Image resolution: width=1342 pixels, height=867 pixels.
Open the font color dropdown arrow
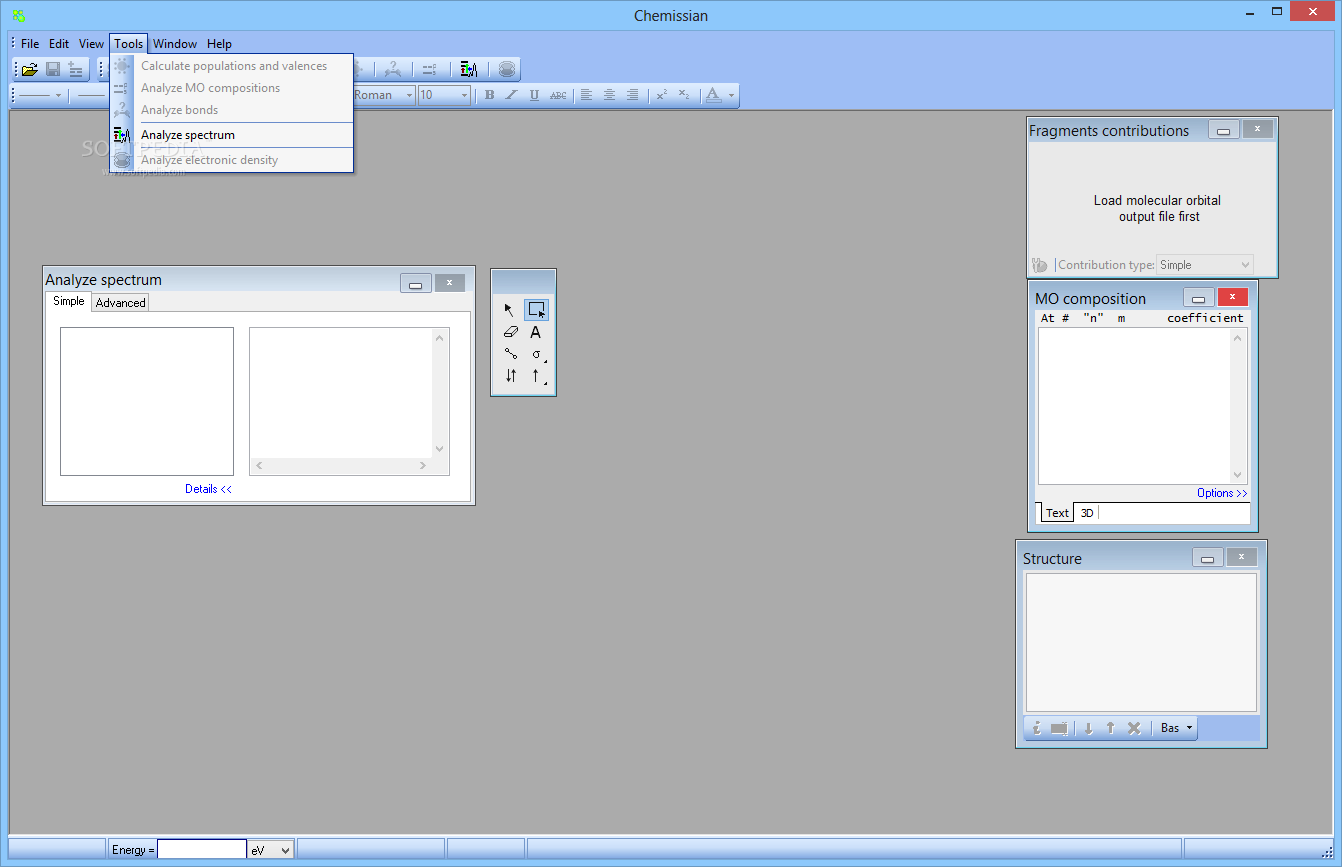tap(731, 96)
